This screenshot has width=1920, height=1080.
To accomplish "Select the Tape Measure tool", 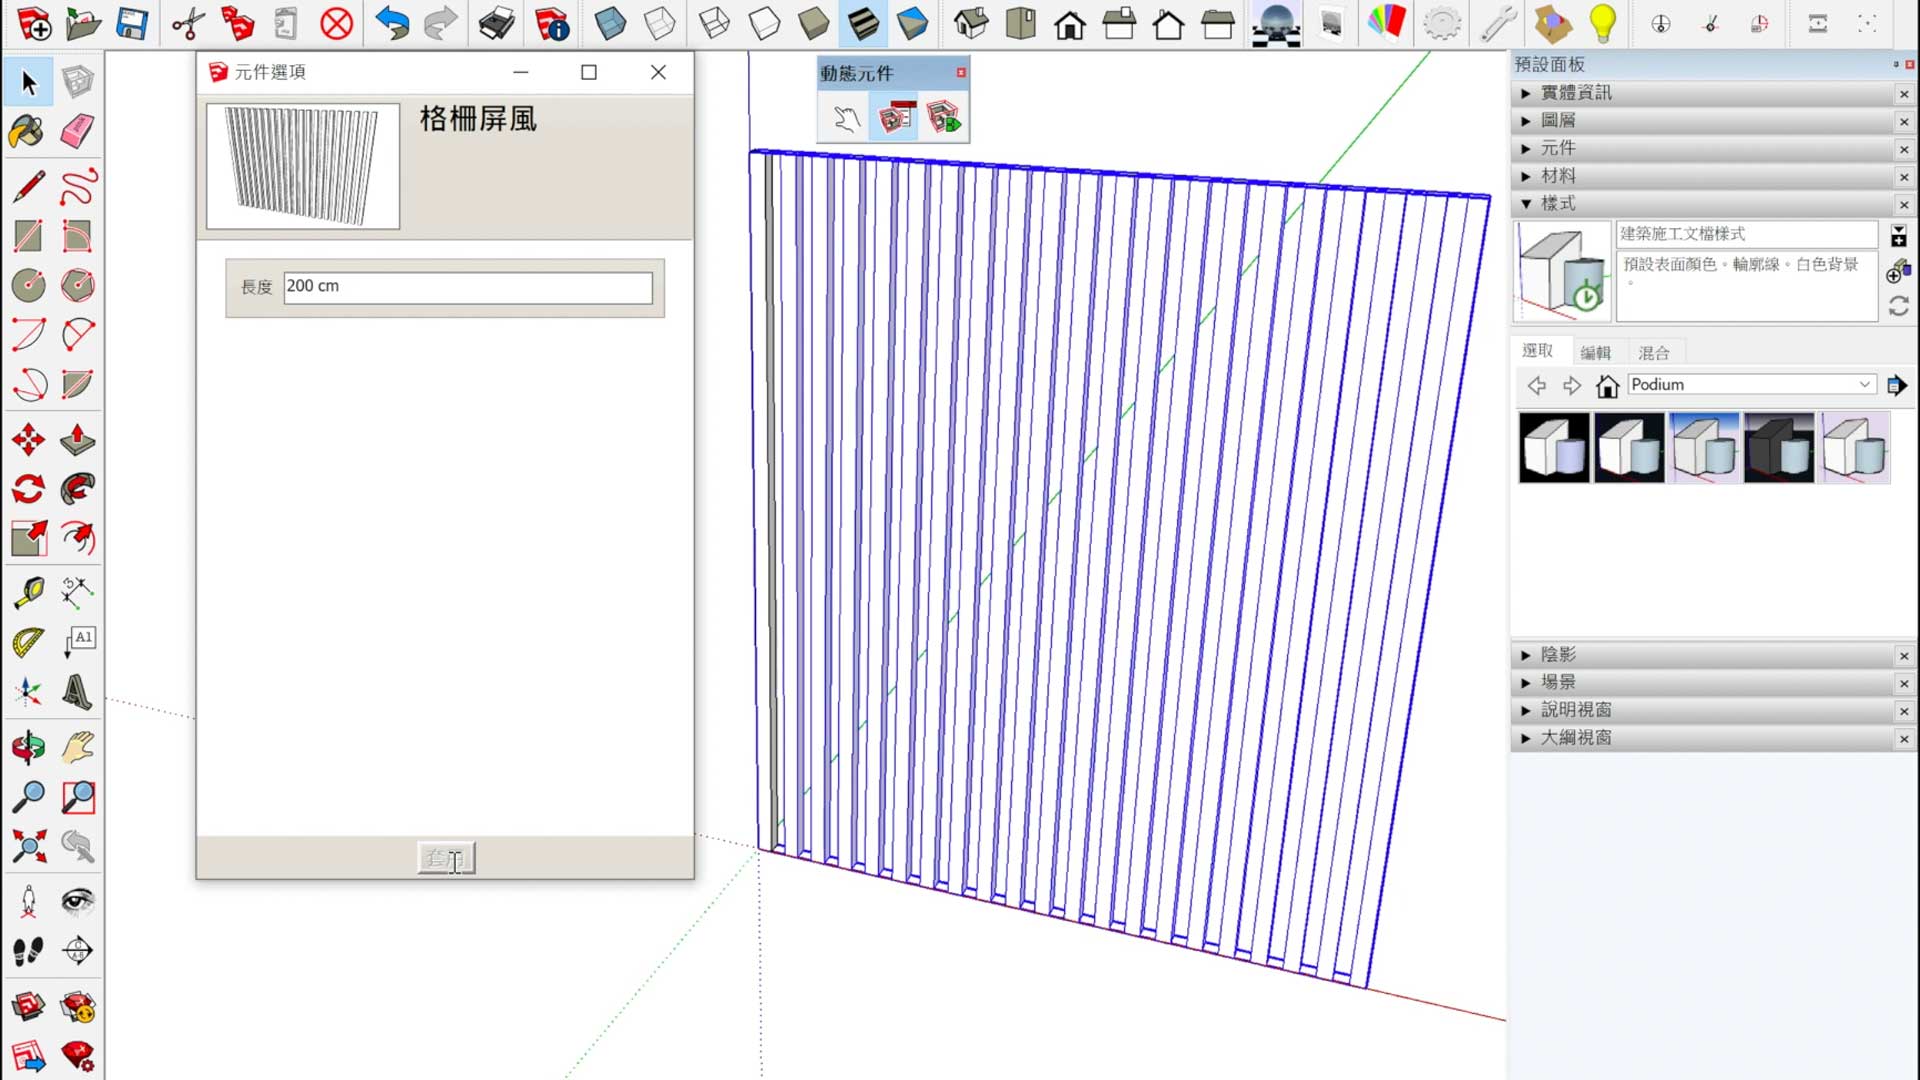I will (x=28, y=592).
